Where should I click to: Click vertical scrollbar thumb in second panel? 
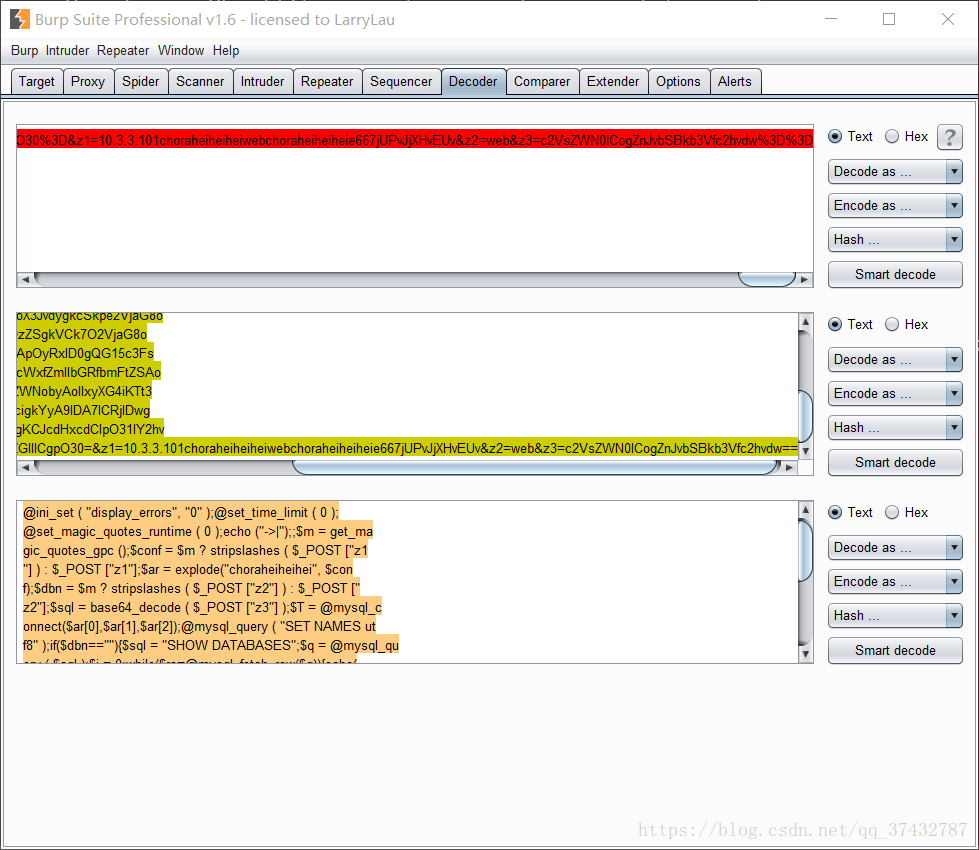point(805,416)
